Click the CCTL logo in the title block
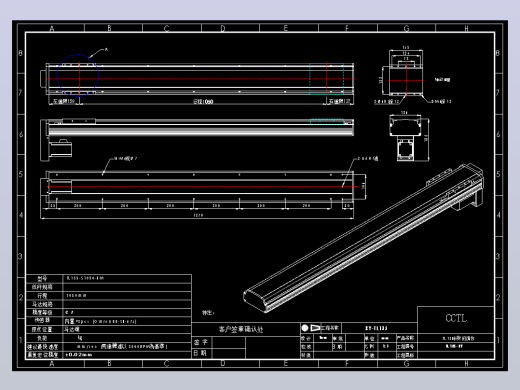Viewport: 520px width, 390px height. tap(456, 318)
